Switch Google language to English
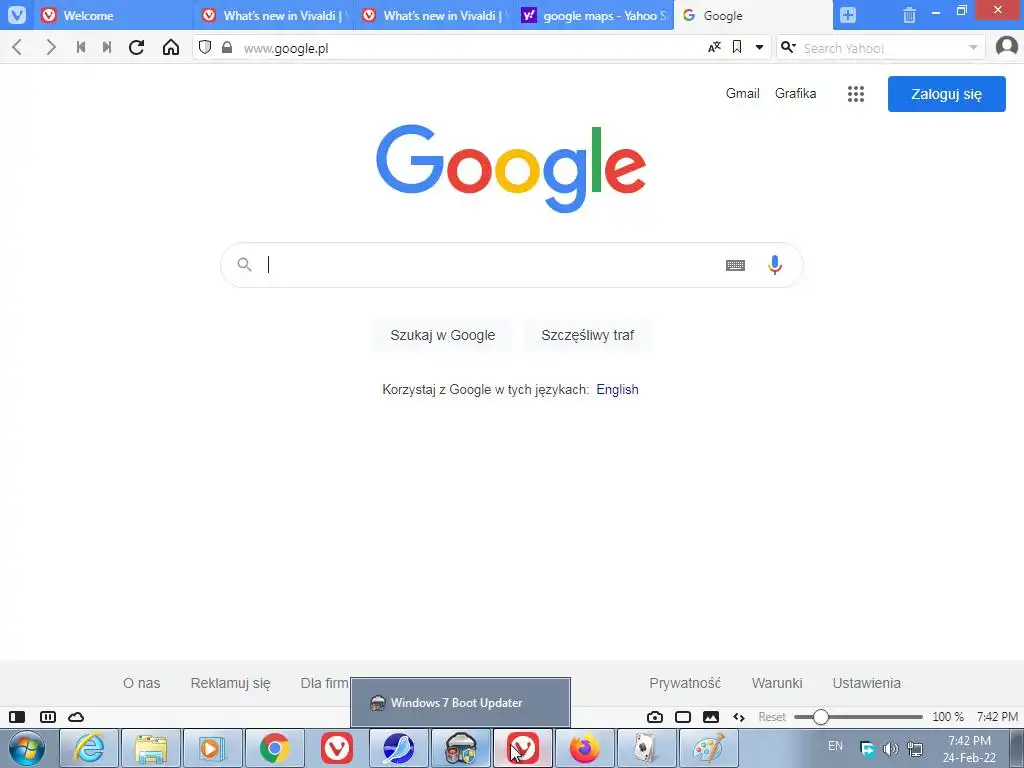This screenshot has width=1024, height=768. (617, 389)
